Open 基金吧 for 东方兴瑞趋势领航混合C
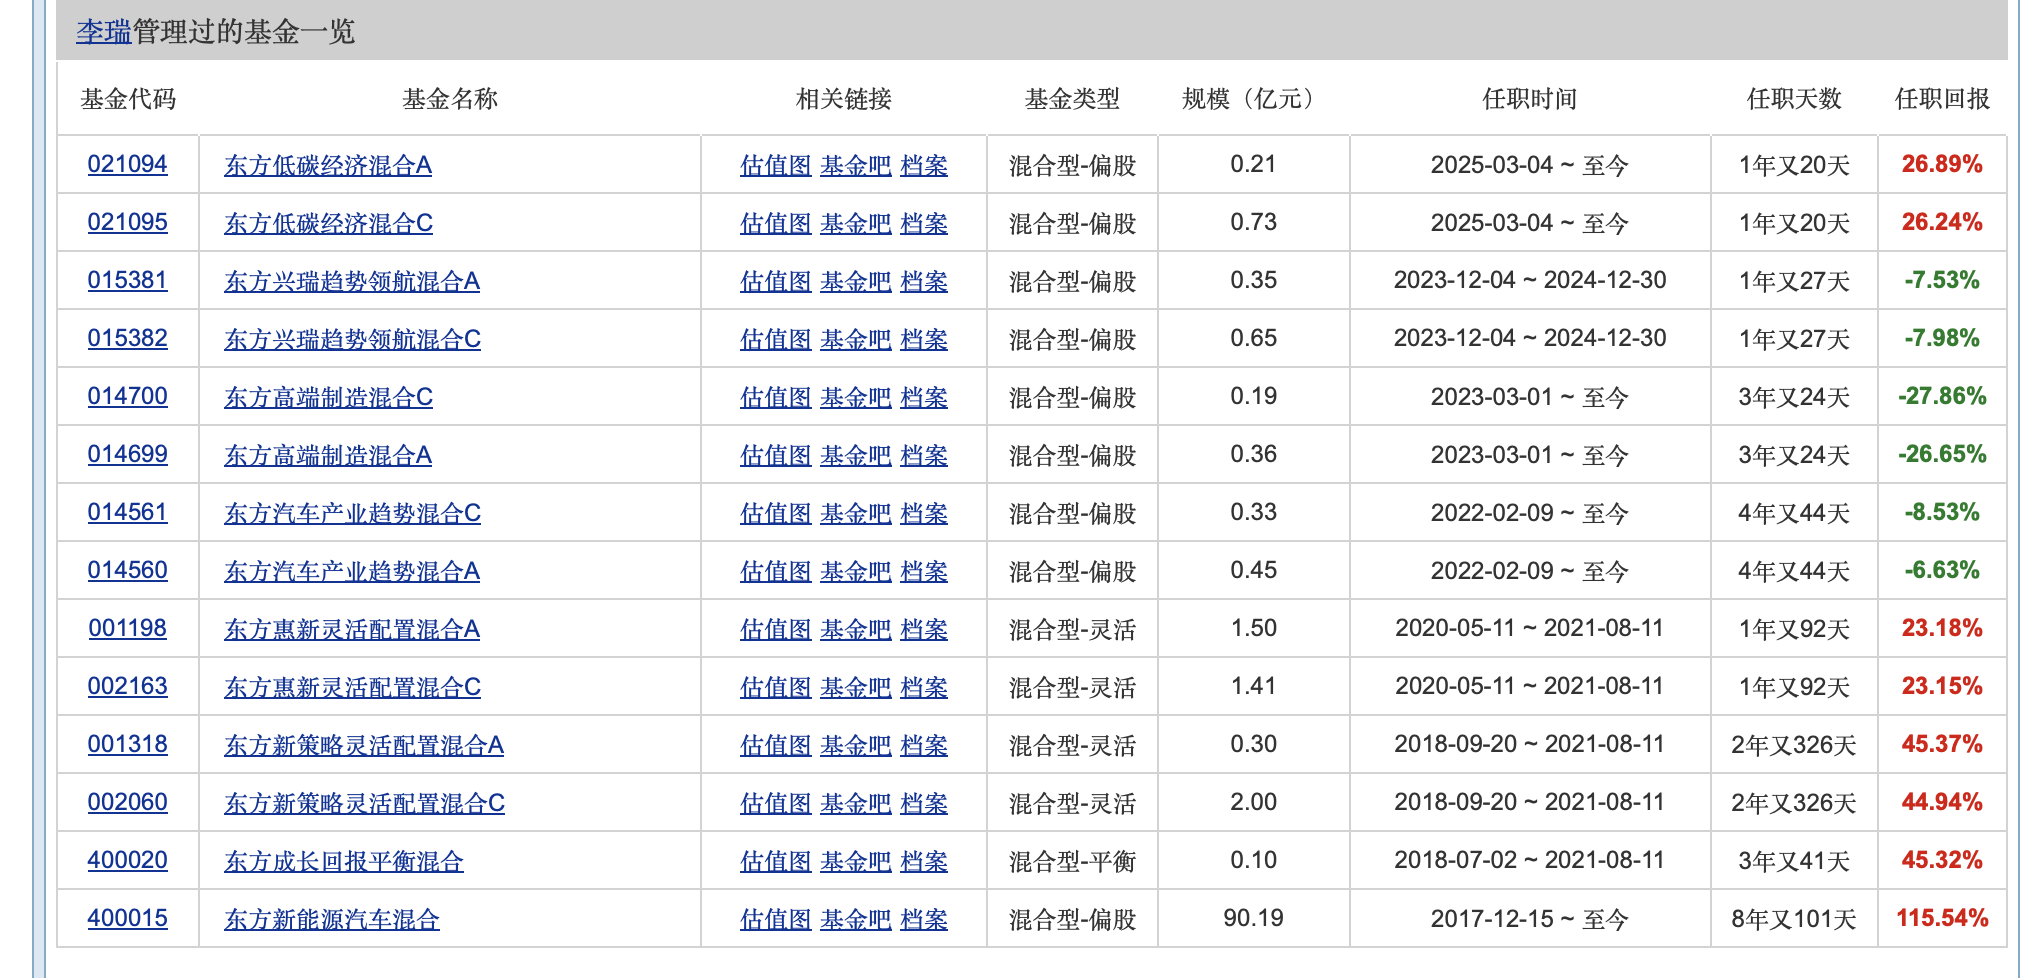Viewport: 2020px width, 978px height. (855, 339)
